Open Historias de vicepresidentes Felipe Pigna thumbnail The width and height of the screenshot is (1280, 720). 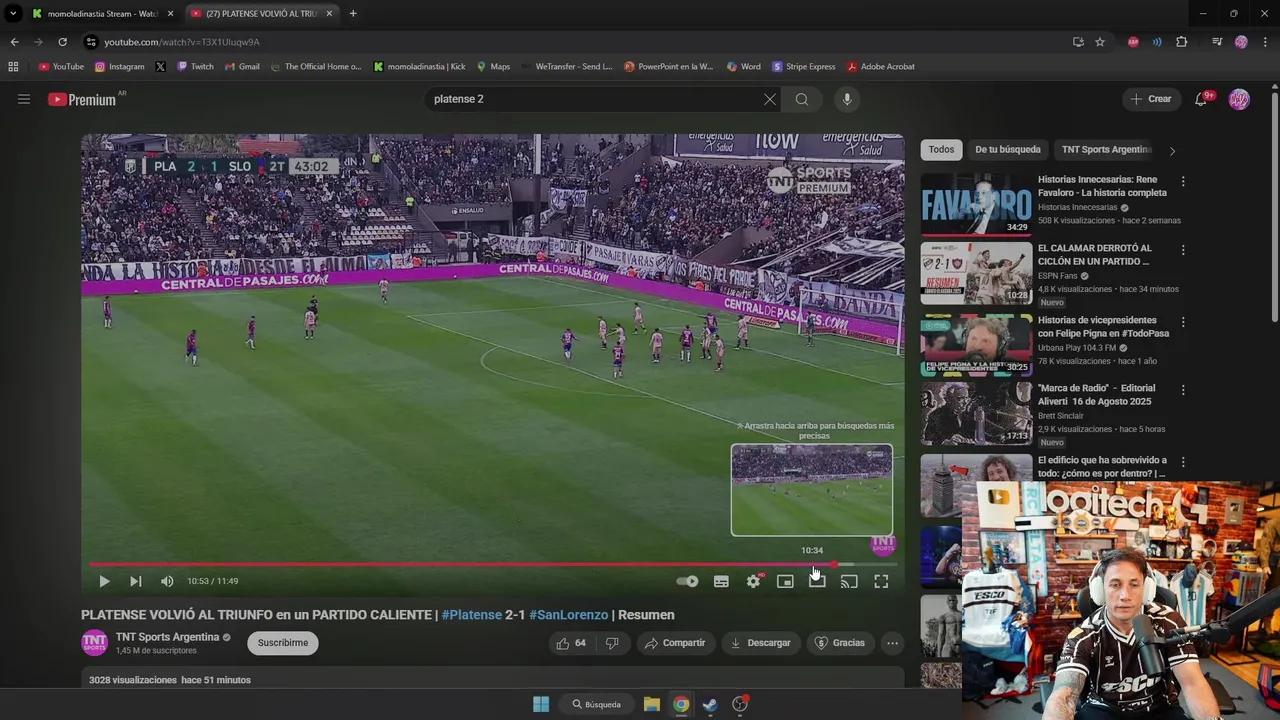coord(976,344)
